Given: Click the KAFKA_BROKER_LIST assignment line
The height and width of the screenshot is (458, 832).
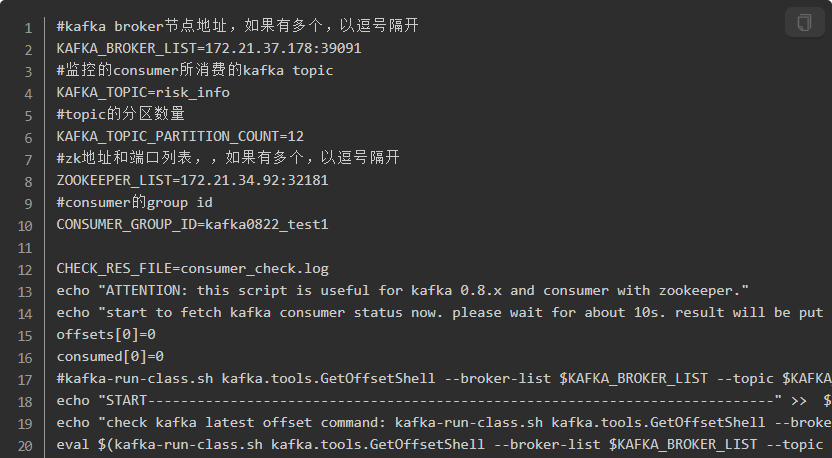Looking at the screenshot, I should pos(209,48).
